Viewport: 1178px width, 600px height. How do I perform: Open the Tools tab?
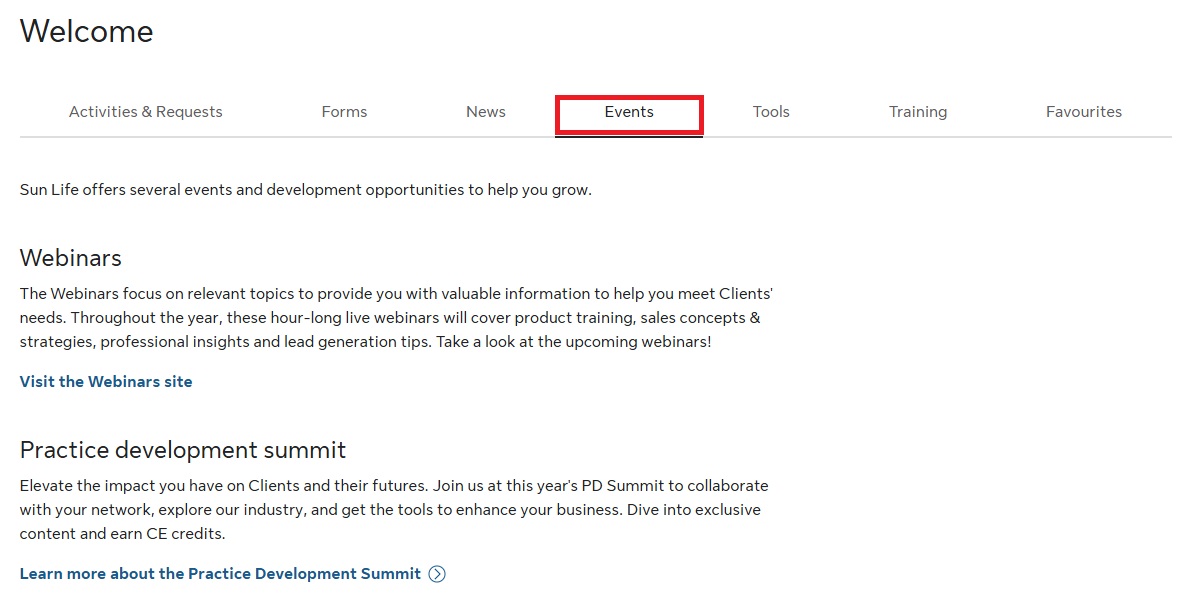(x=771, y=112)
